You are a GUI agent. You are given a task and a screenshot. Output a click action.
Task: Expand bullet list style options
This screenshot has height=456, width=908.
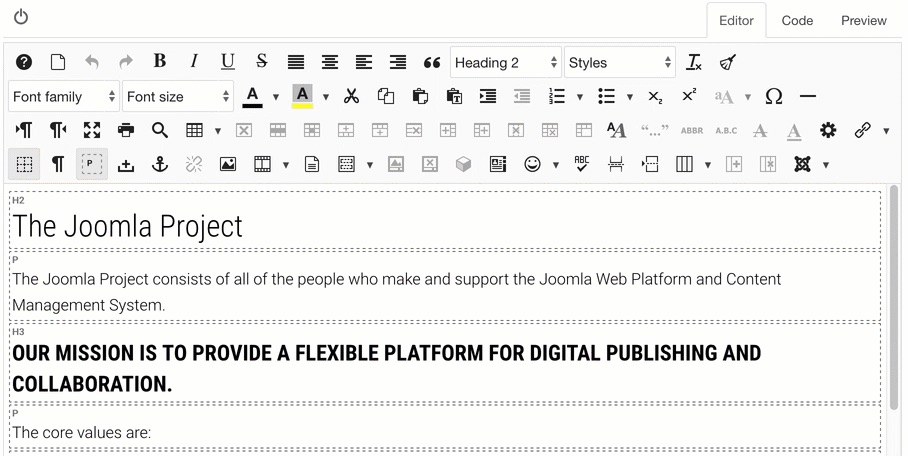(x=629, y=97)
